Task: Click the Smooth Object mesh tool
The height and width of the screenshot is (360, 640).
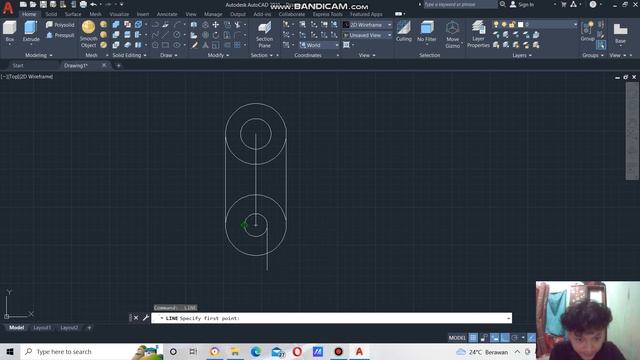Action: (88, 34)
